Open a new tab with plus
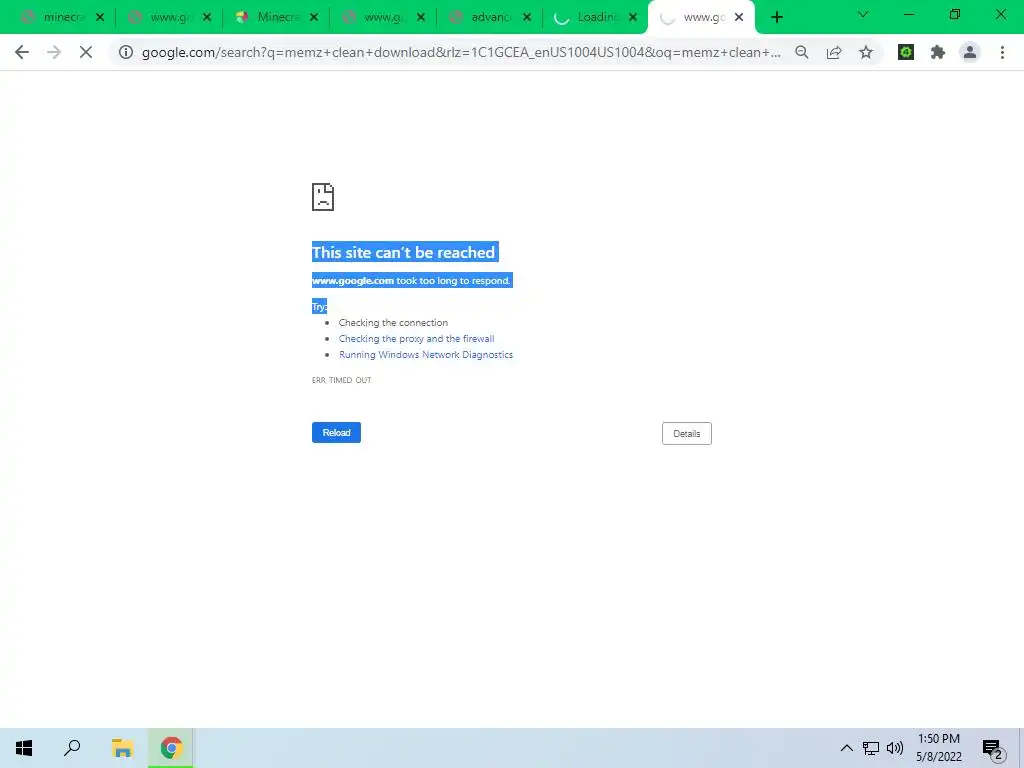Screen dimensions: 1024x768 pos(776,18)
